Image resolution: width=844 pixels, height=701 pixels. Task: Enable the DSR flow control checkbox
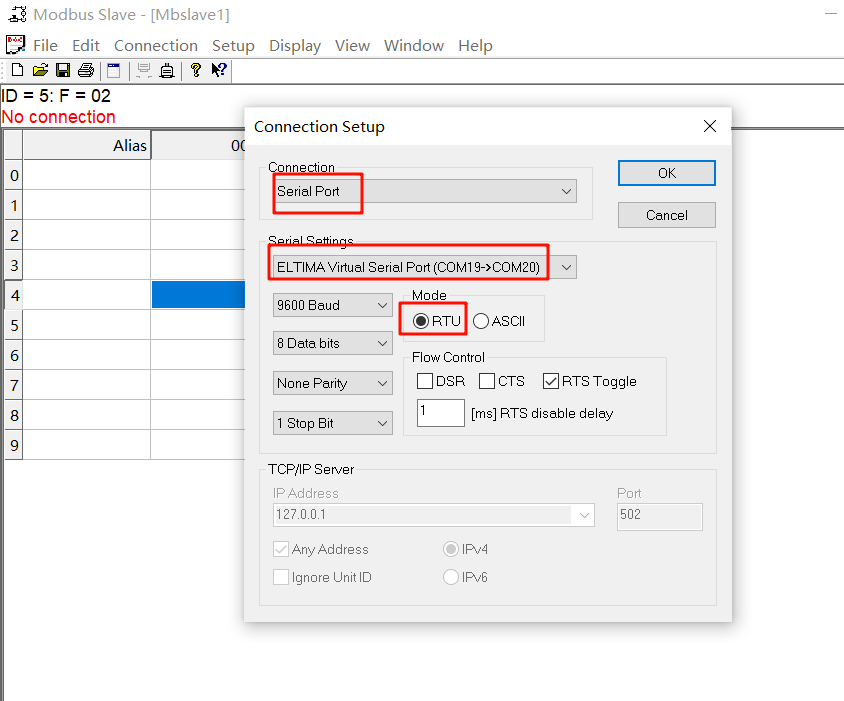(424, 381)
